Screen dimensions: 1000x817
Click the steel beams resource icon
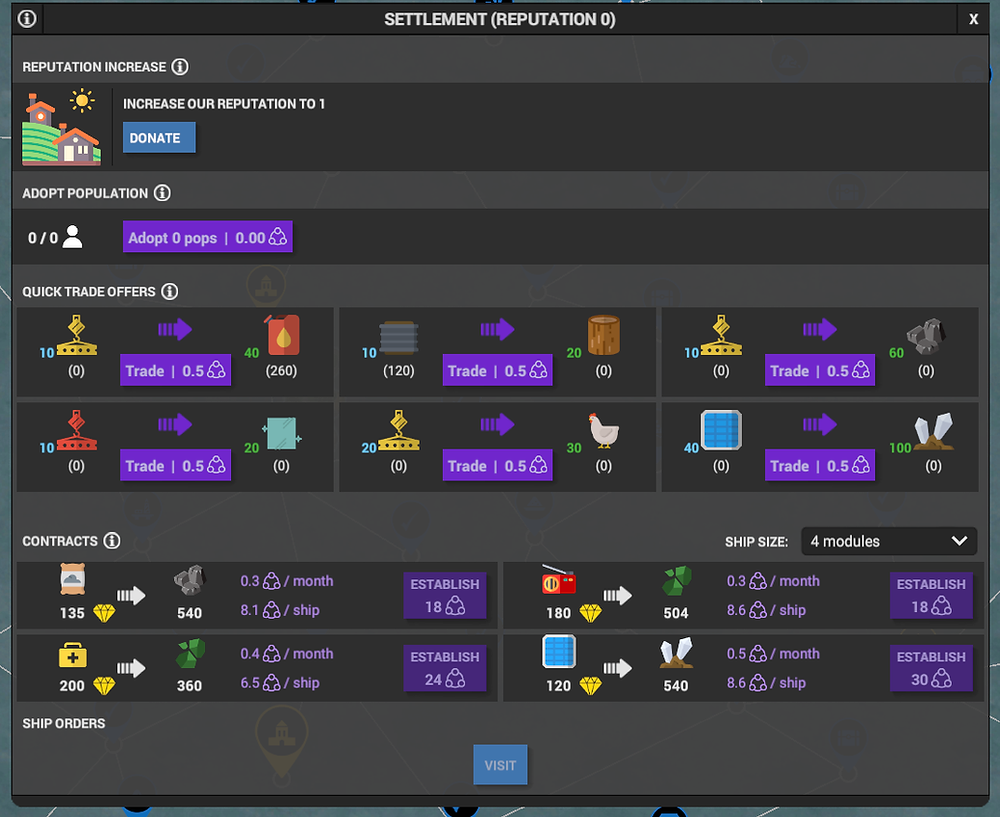[399, 337]
